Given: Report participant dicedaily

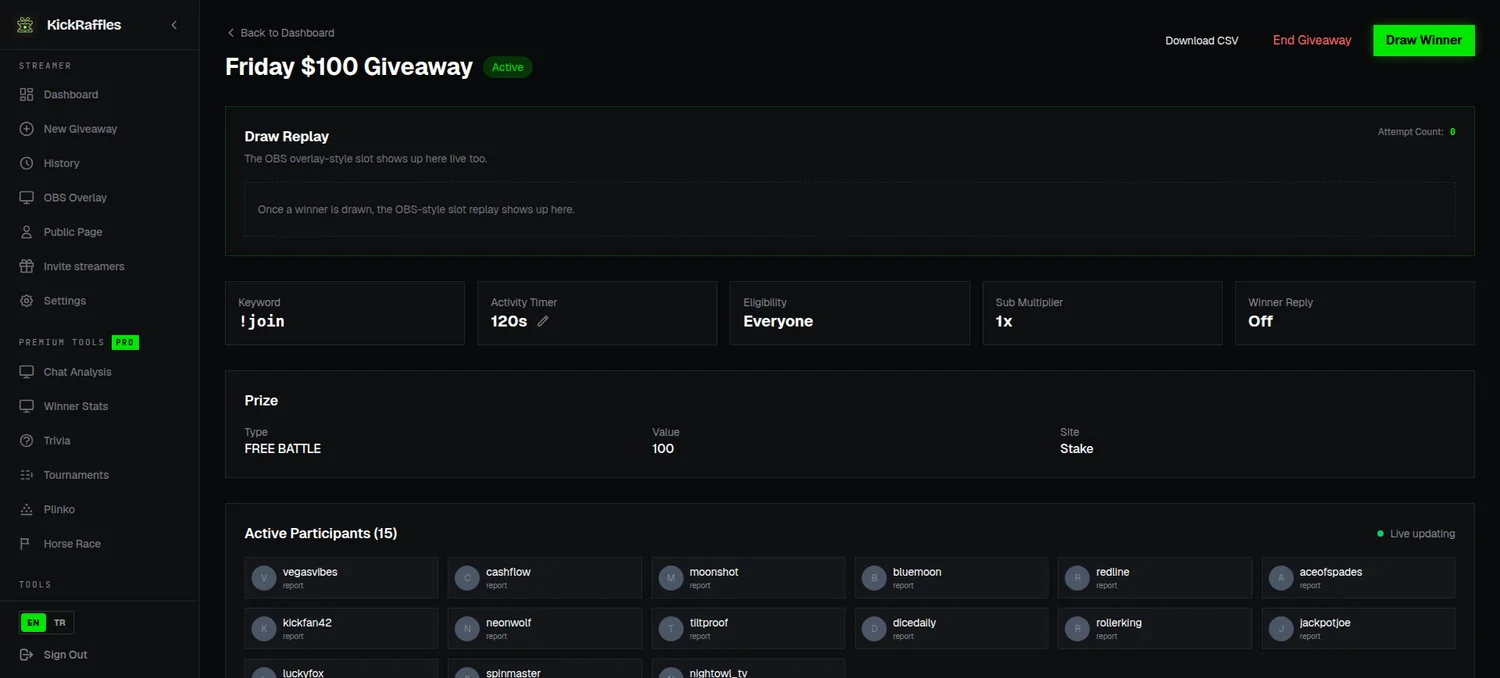Looking at the screenshot, I should 903,636.
